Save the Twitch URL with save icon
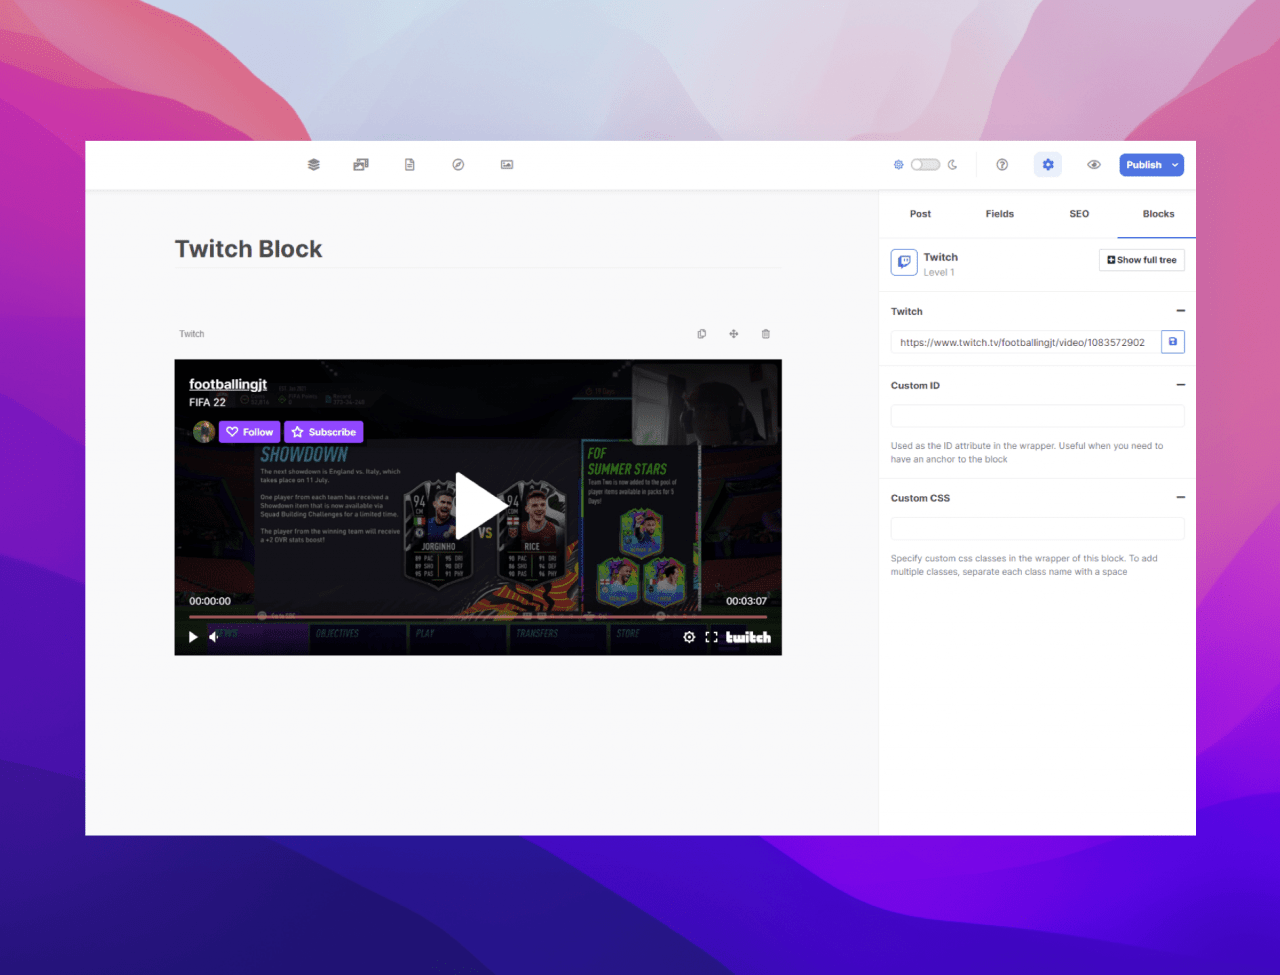Viewport: 1280px width, 975px height. 1173,342
